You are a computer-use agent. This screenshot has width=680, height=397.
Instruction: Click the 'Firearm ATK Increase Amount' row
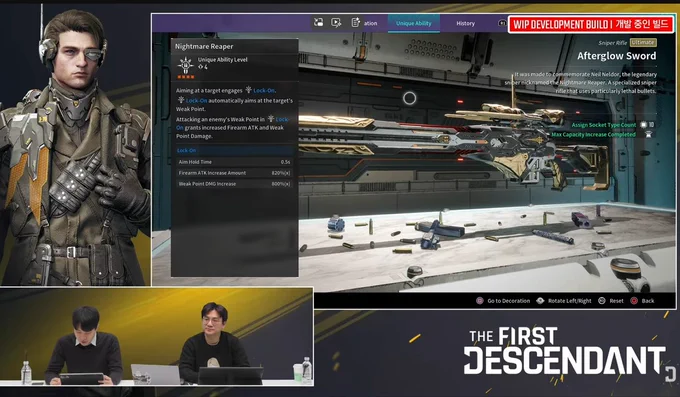pos(234,173)
